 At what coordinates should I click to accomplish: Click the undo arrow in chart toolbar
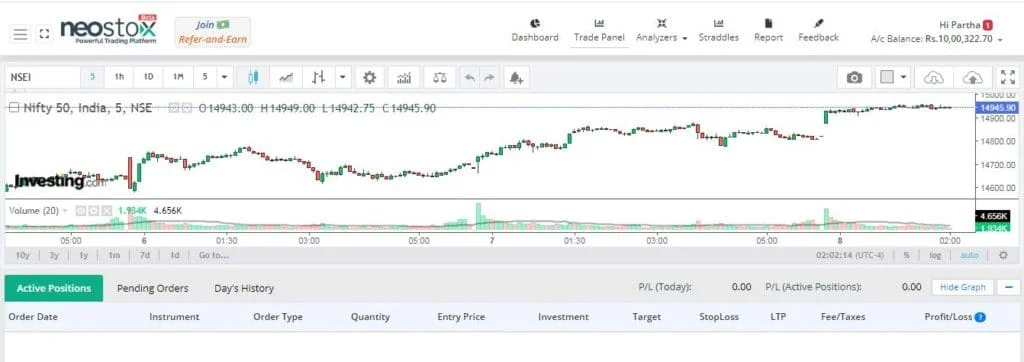tap(469, 77)
